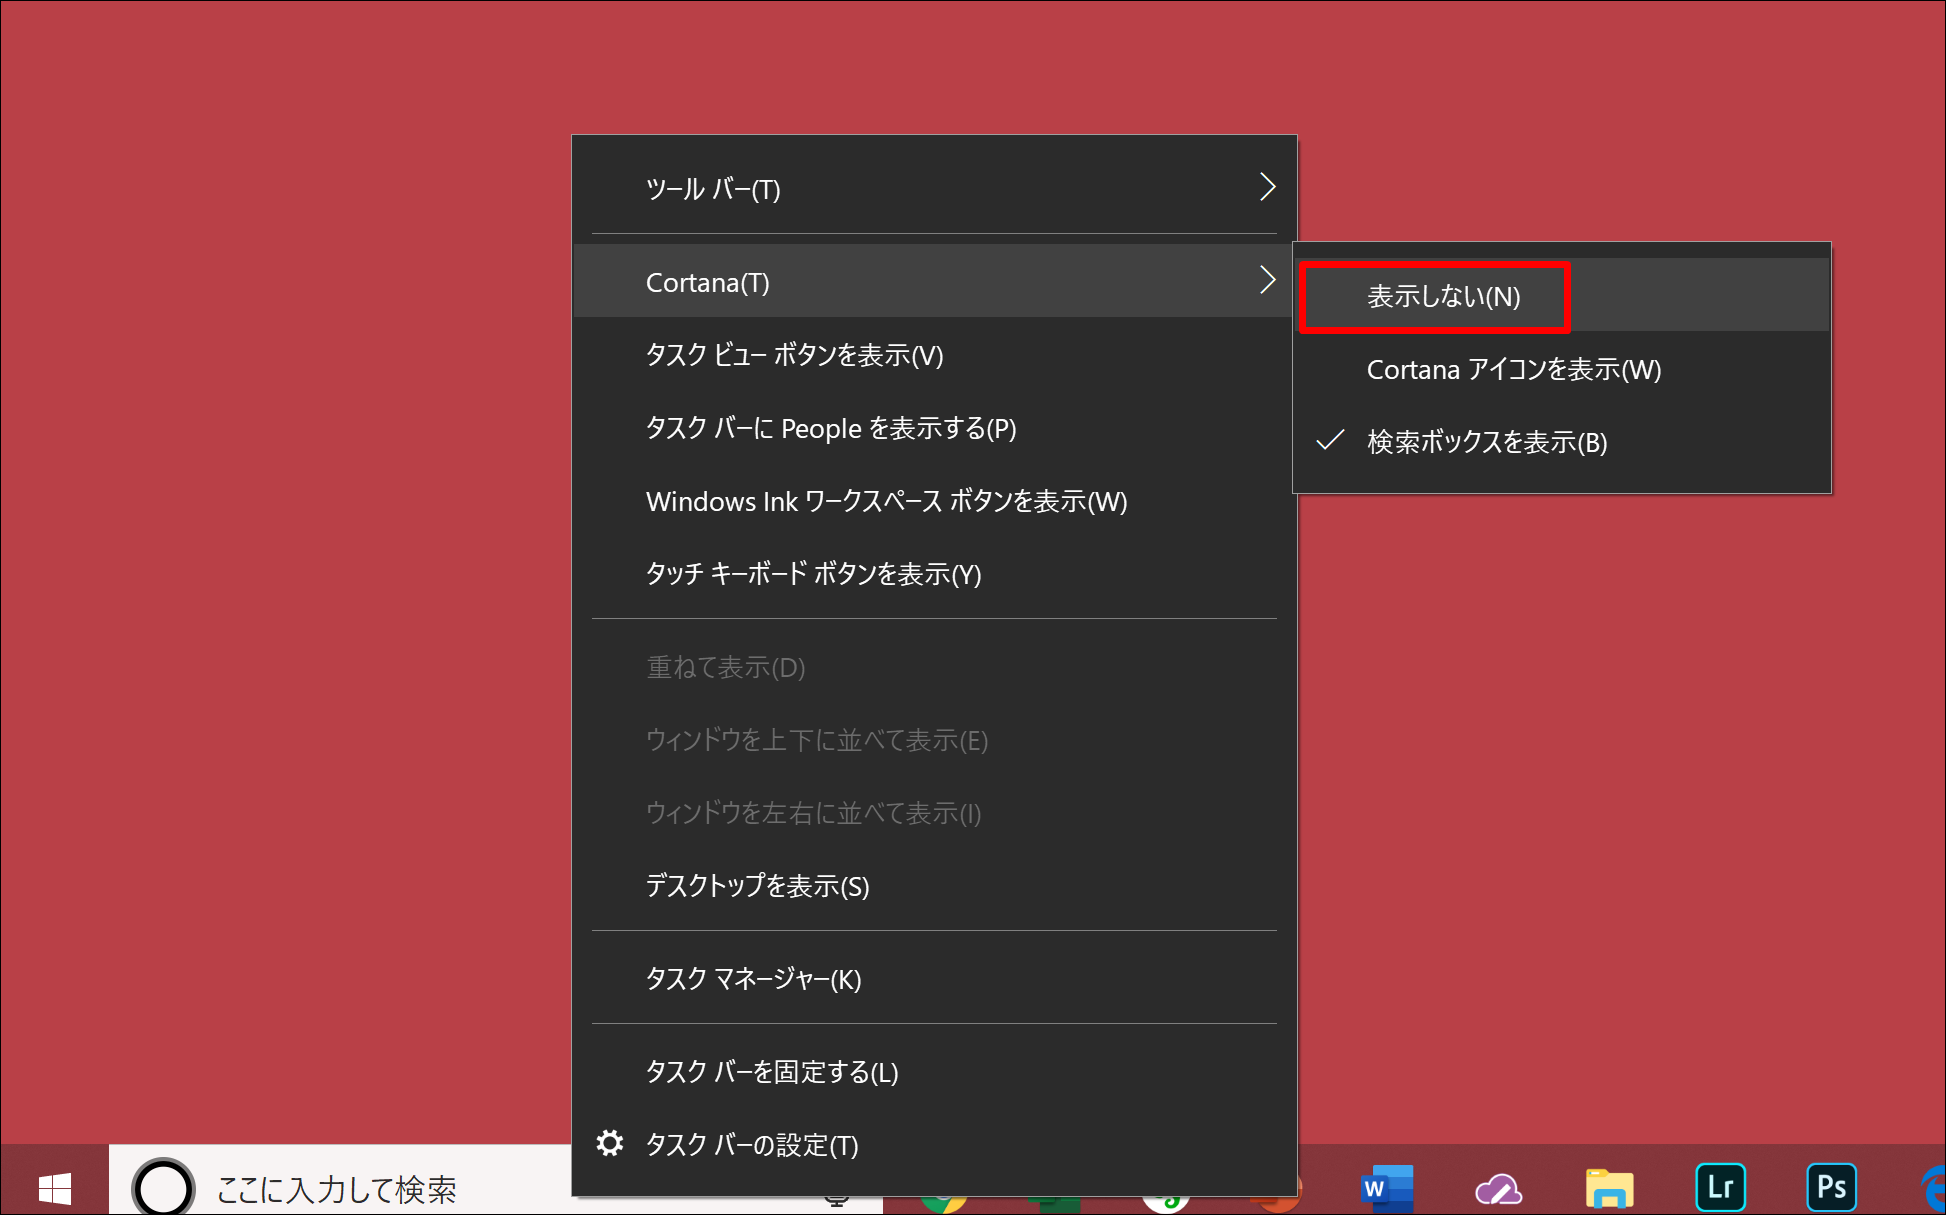
Task: Launch Photoshop from the taskbar
Action: point(1831,1187)
